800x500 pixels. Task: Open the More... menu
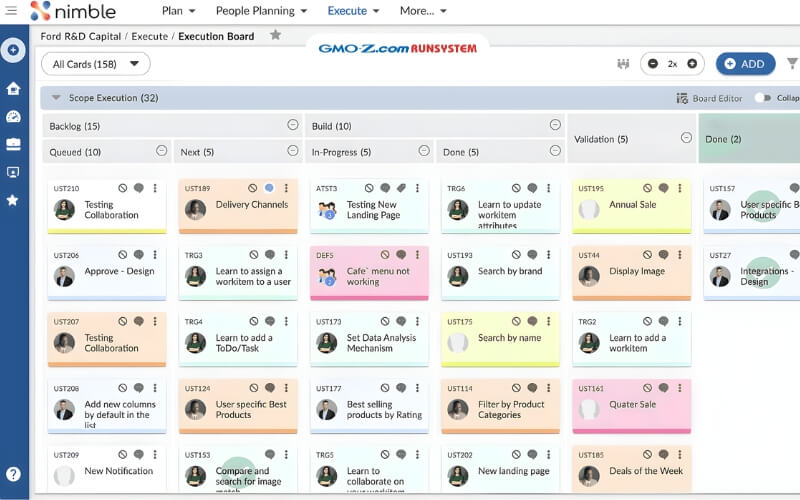pos(423,11)
